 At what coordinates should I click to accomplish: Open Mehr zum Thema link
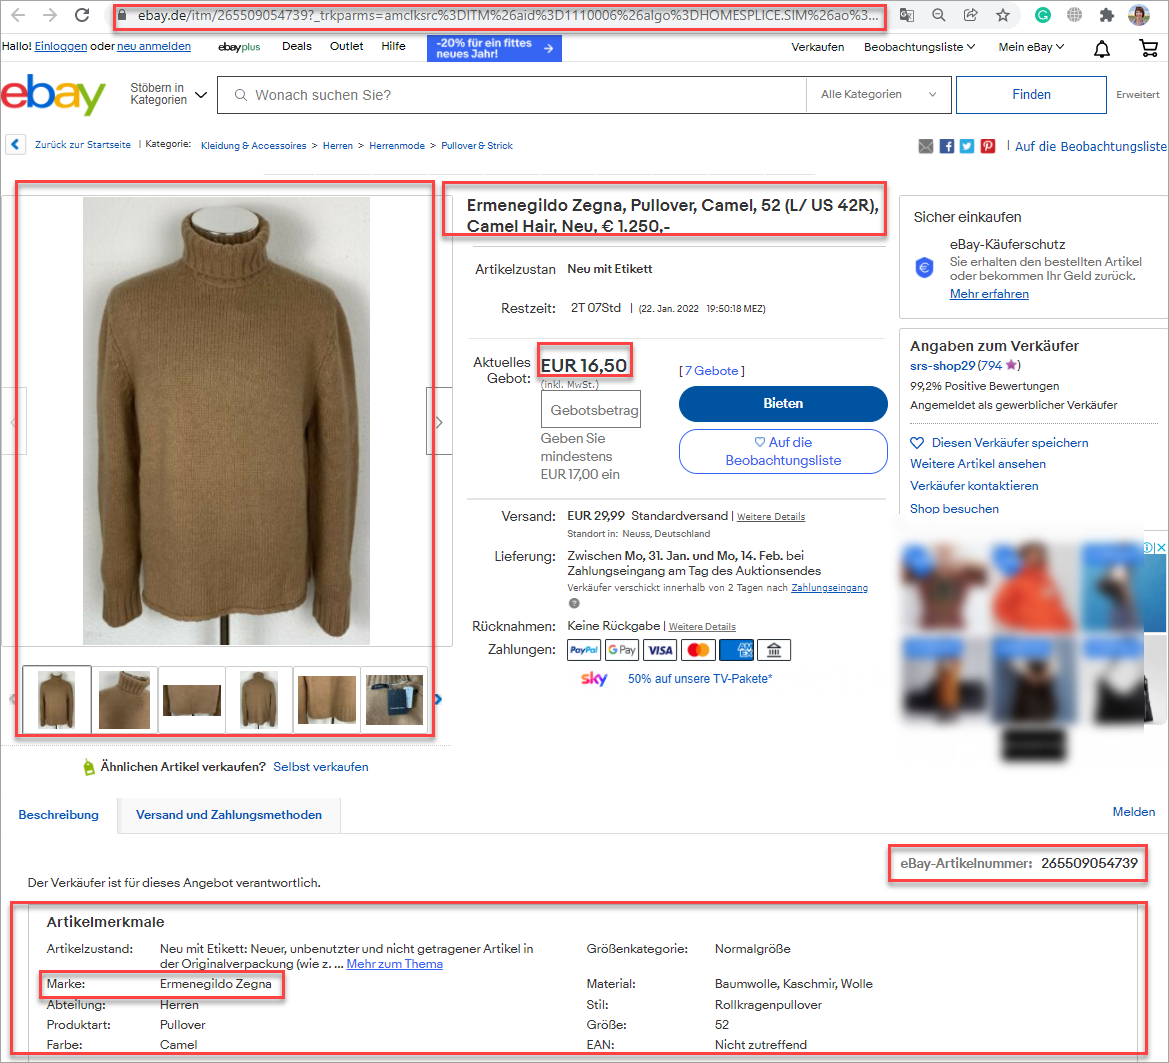[x=394, y=964]
